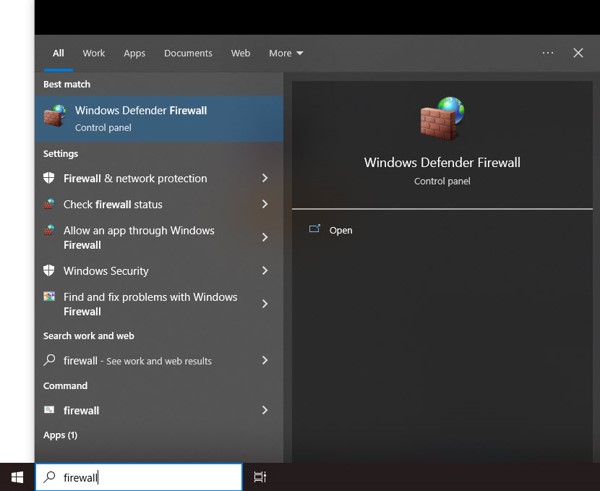The width and height of the screenshot is (600, 491).
Task: Click the shield icon beside Windows Security
Action: 49,271
